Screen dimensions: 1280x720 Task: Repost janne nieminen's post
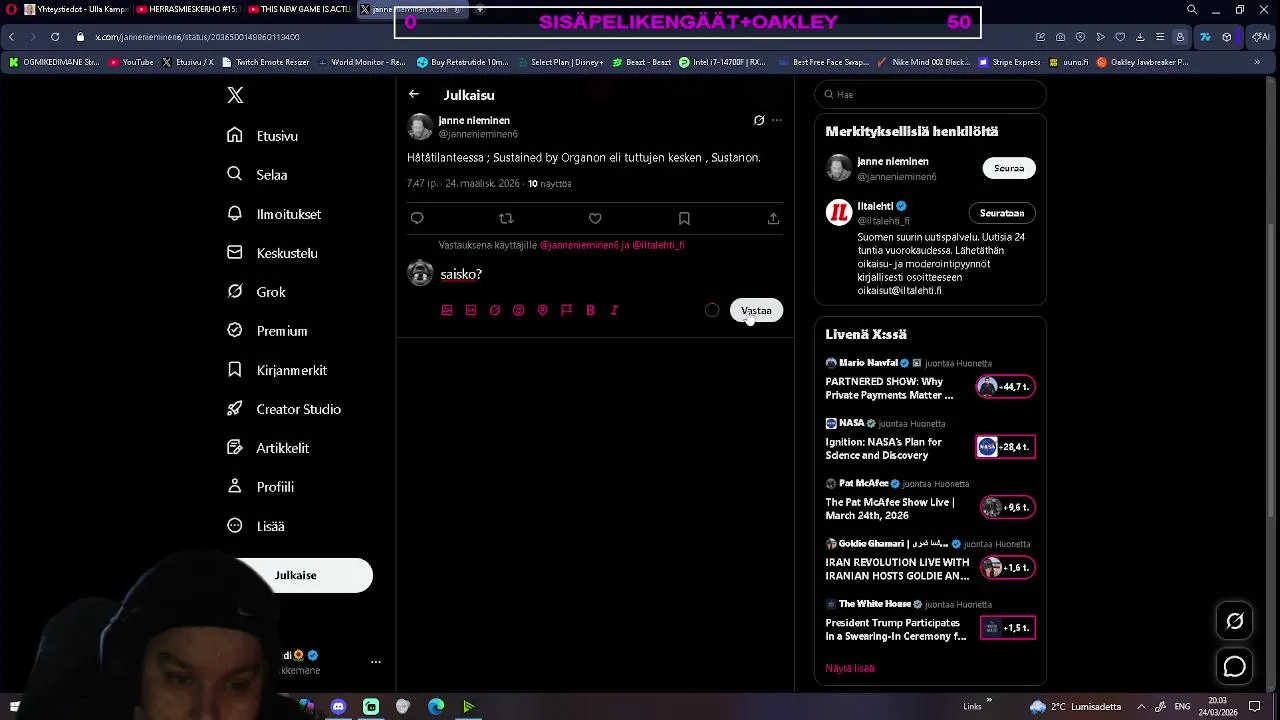[x=506, y=218]
